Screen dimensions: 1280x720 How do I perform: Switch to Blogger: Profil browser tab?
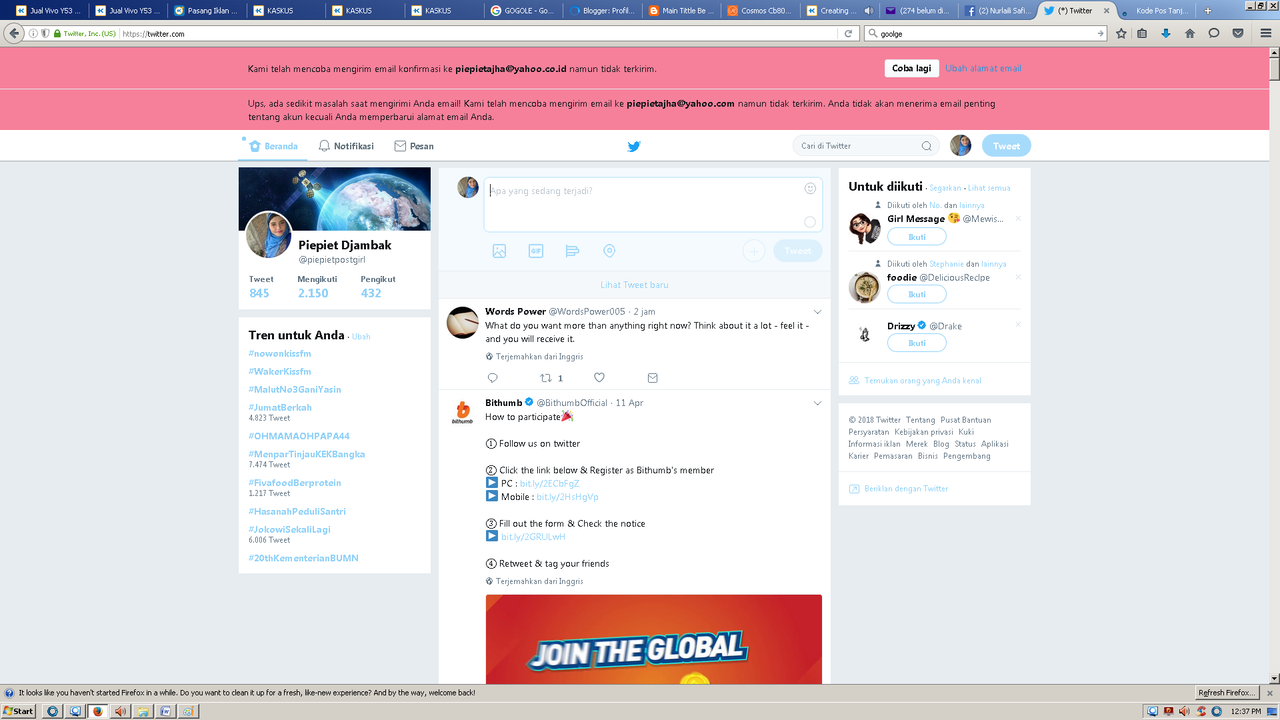click(603, 10)
